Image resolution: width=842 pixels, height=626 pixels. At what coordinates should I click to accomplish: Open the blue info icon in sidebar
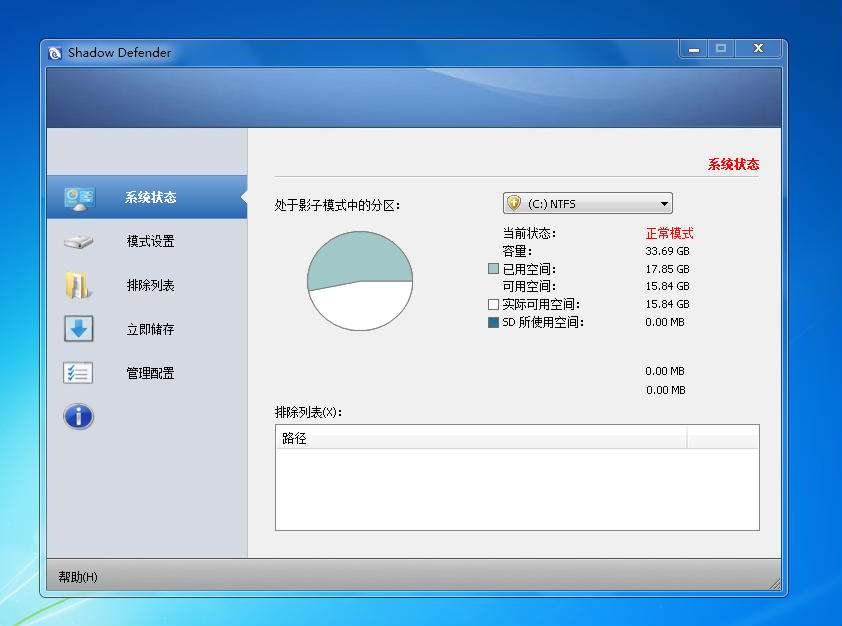78,417
